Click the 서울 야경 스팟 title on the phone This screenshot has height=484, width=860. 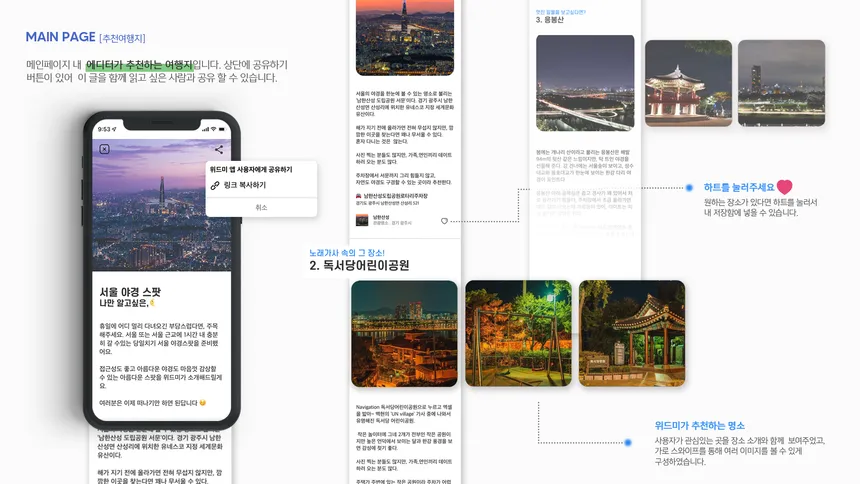click(x=130, y=292)
